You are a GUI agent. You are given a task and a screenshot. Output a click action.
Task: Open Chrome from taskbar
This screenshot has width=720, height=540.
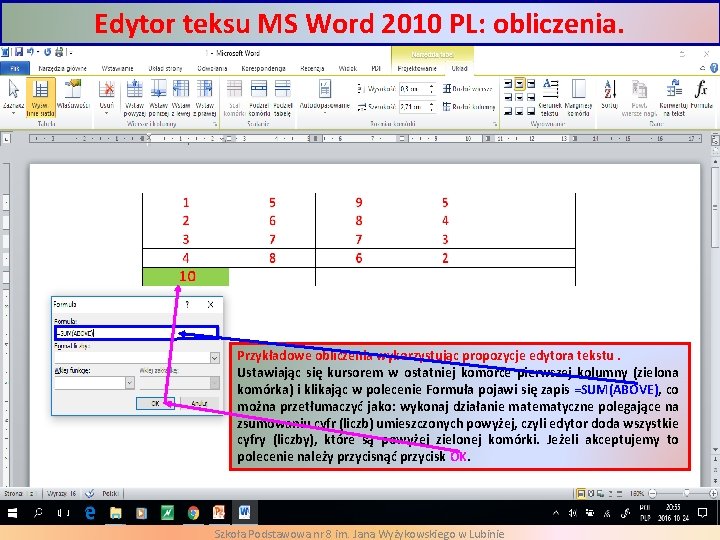(193, 513)
